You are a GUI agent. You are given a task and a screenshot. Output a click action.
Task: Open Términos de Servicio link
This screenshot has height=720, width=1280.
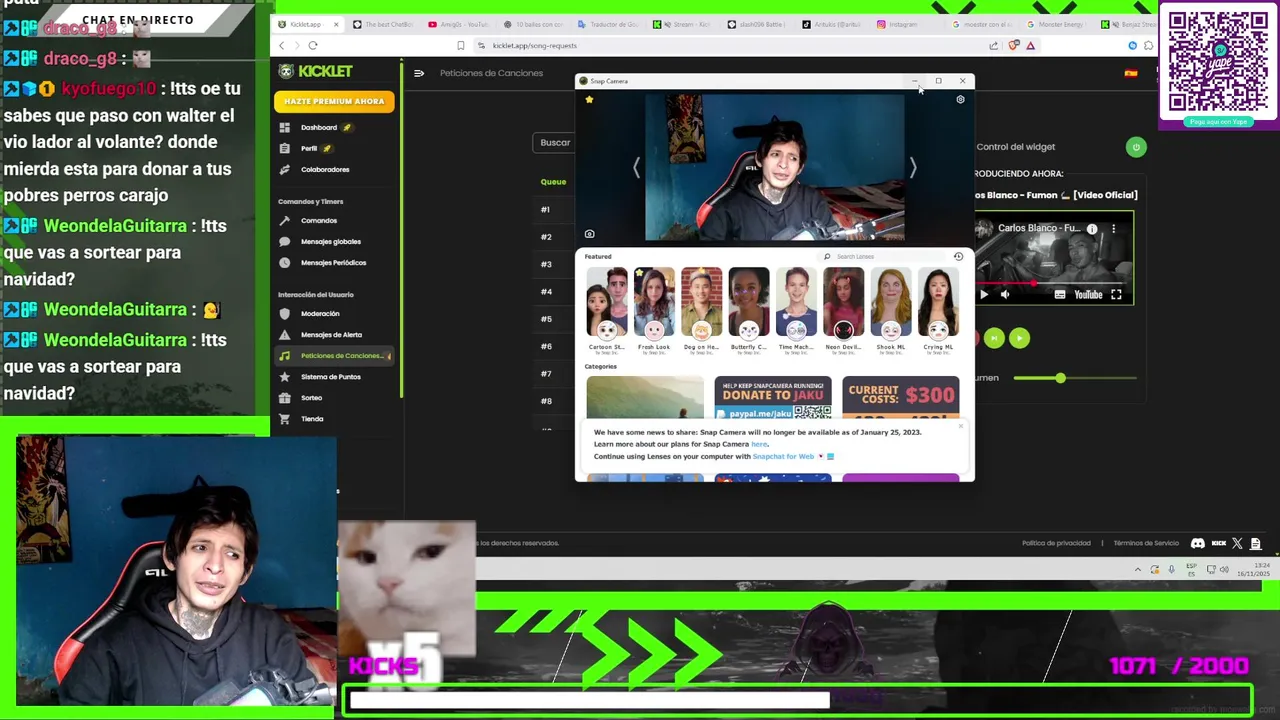pyautogui.click(x=1146, y=543)
